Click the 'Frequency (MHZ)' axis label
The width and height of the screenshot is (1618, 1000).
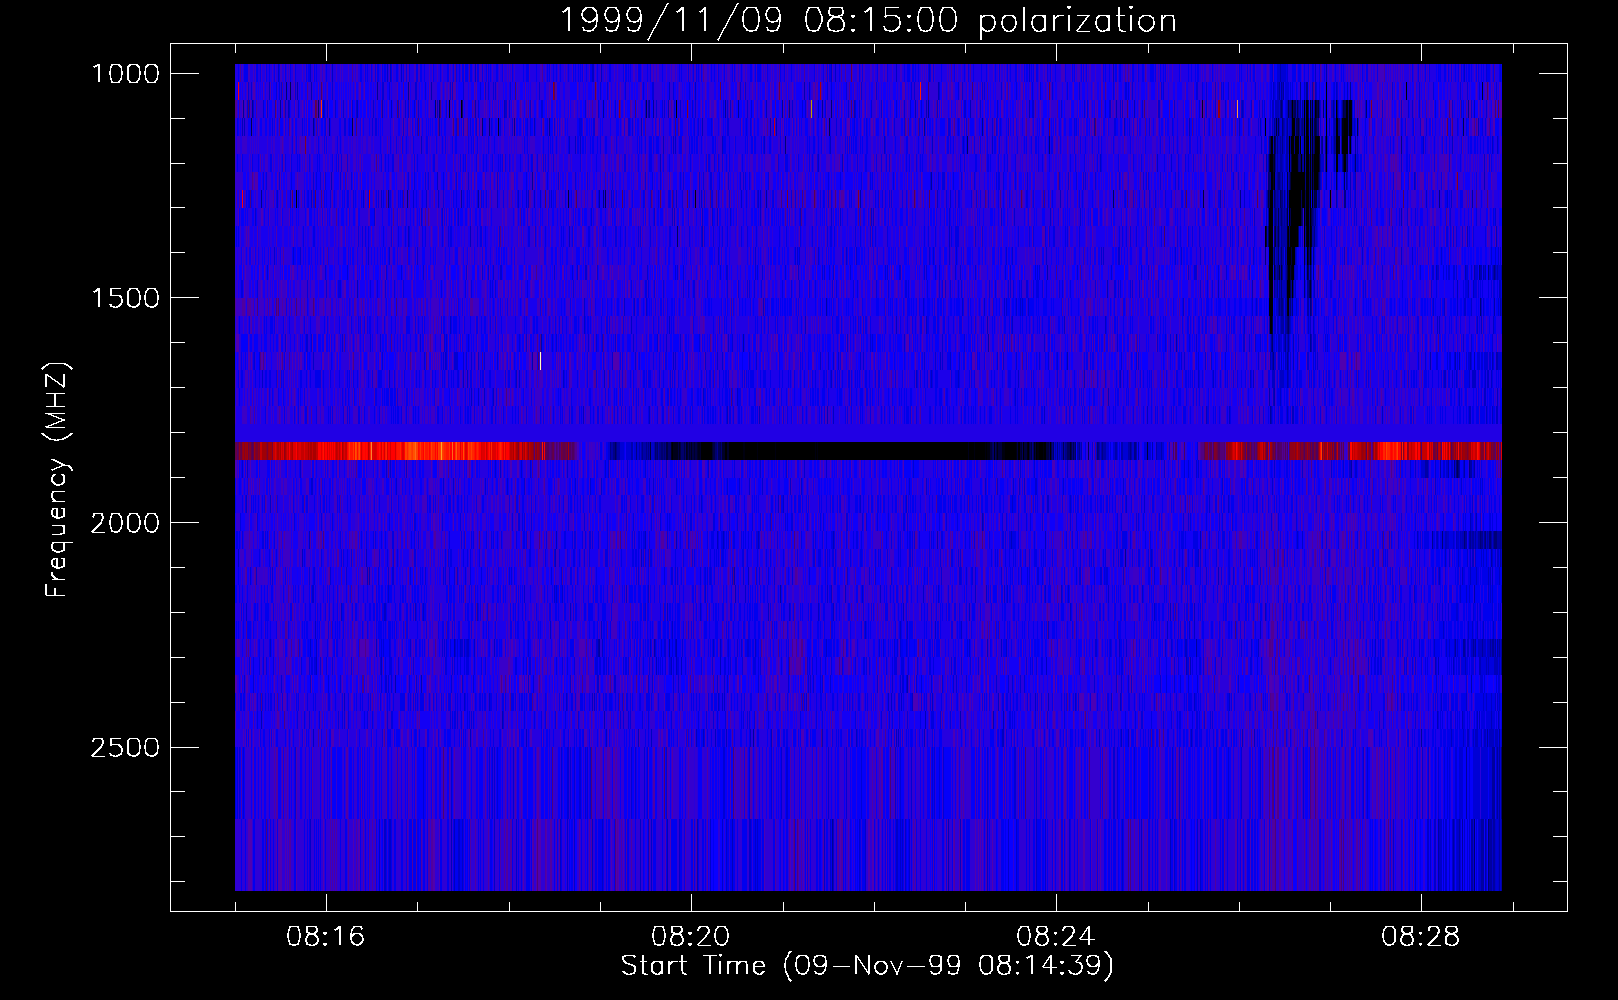[58, 479]
